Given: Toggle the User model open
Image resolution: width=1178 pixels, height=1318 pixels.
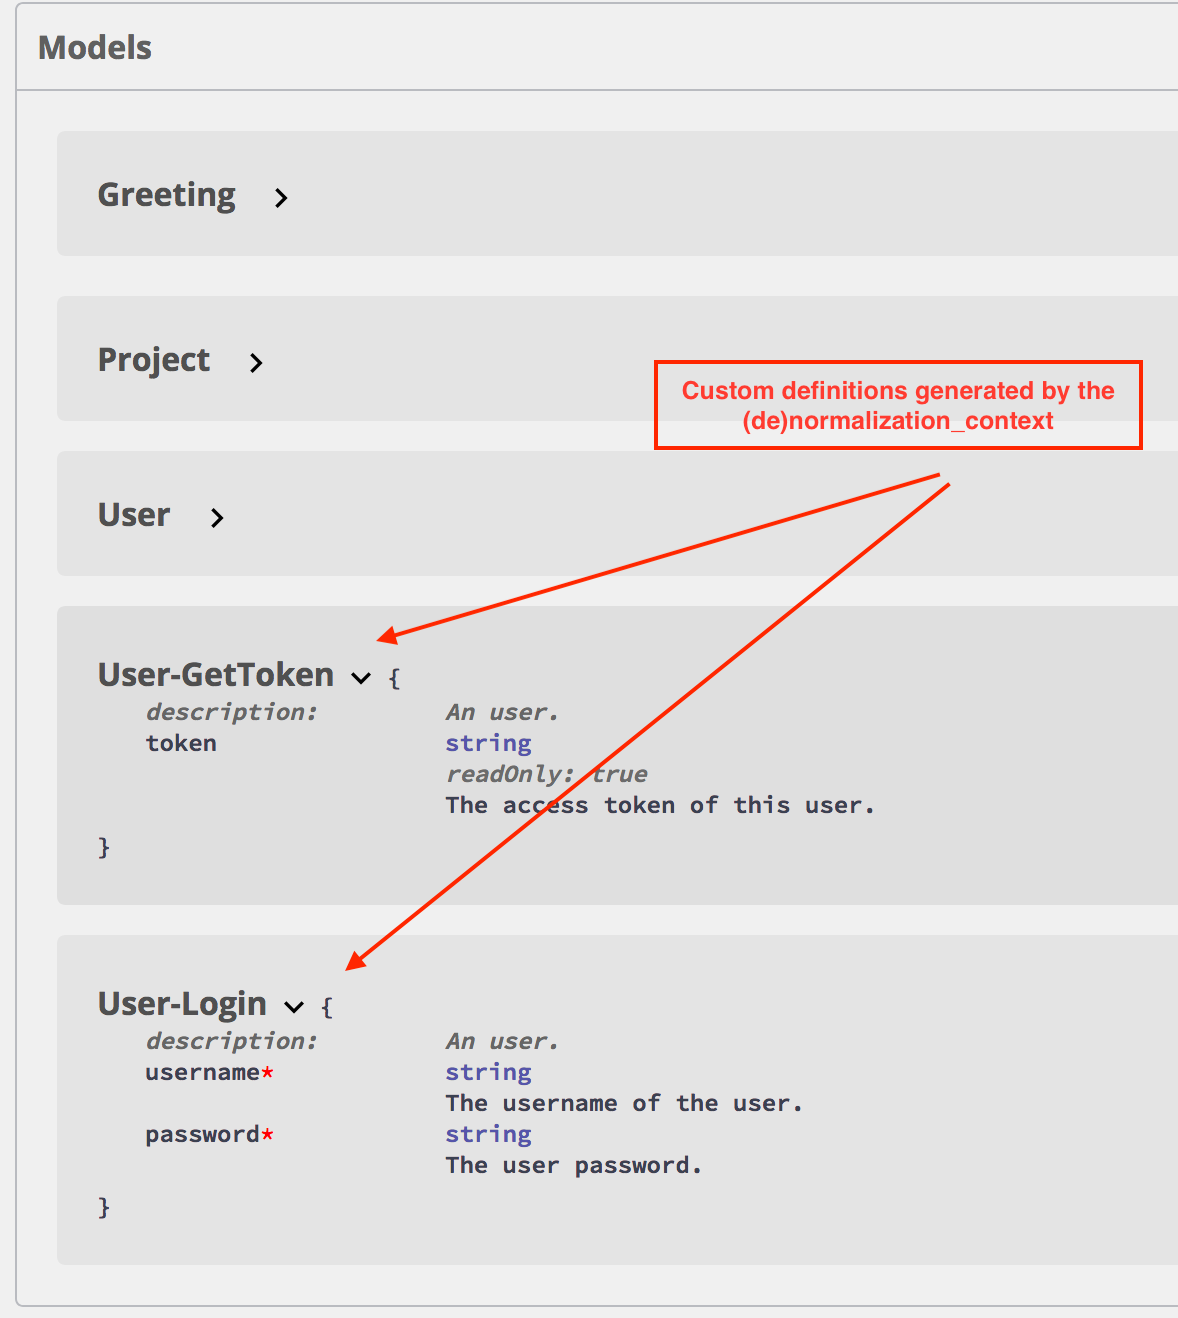Looking at the screenshot, I should click(133, 514).
